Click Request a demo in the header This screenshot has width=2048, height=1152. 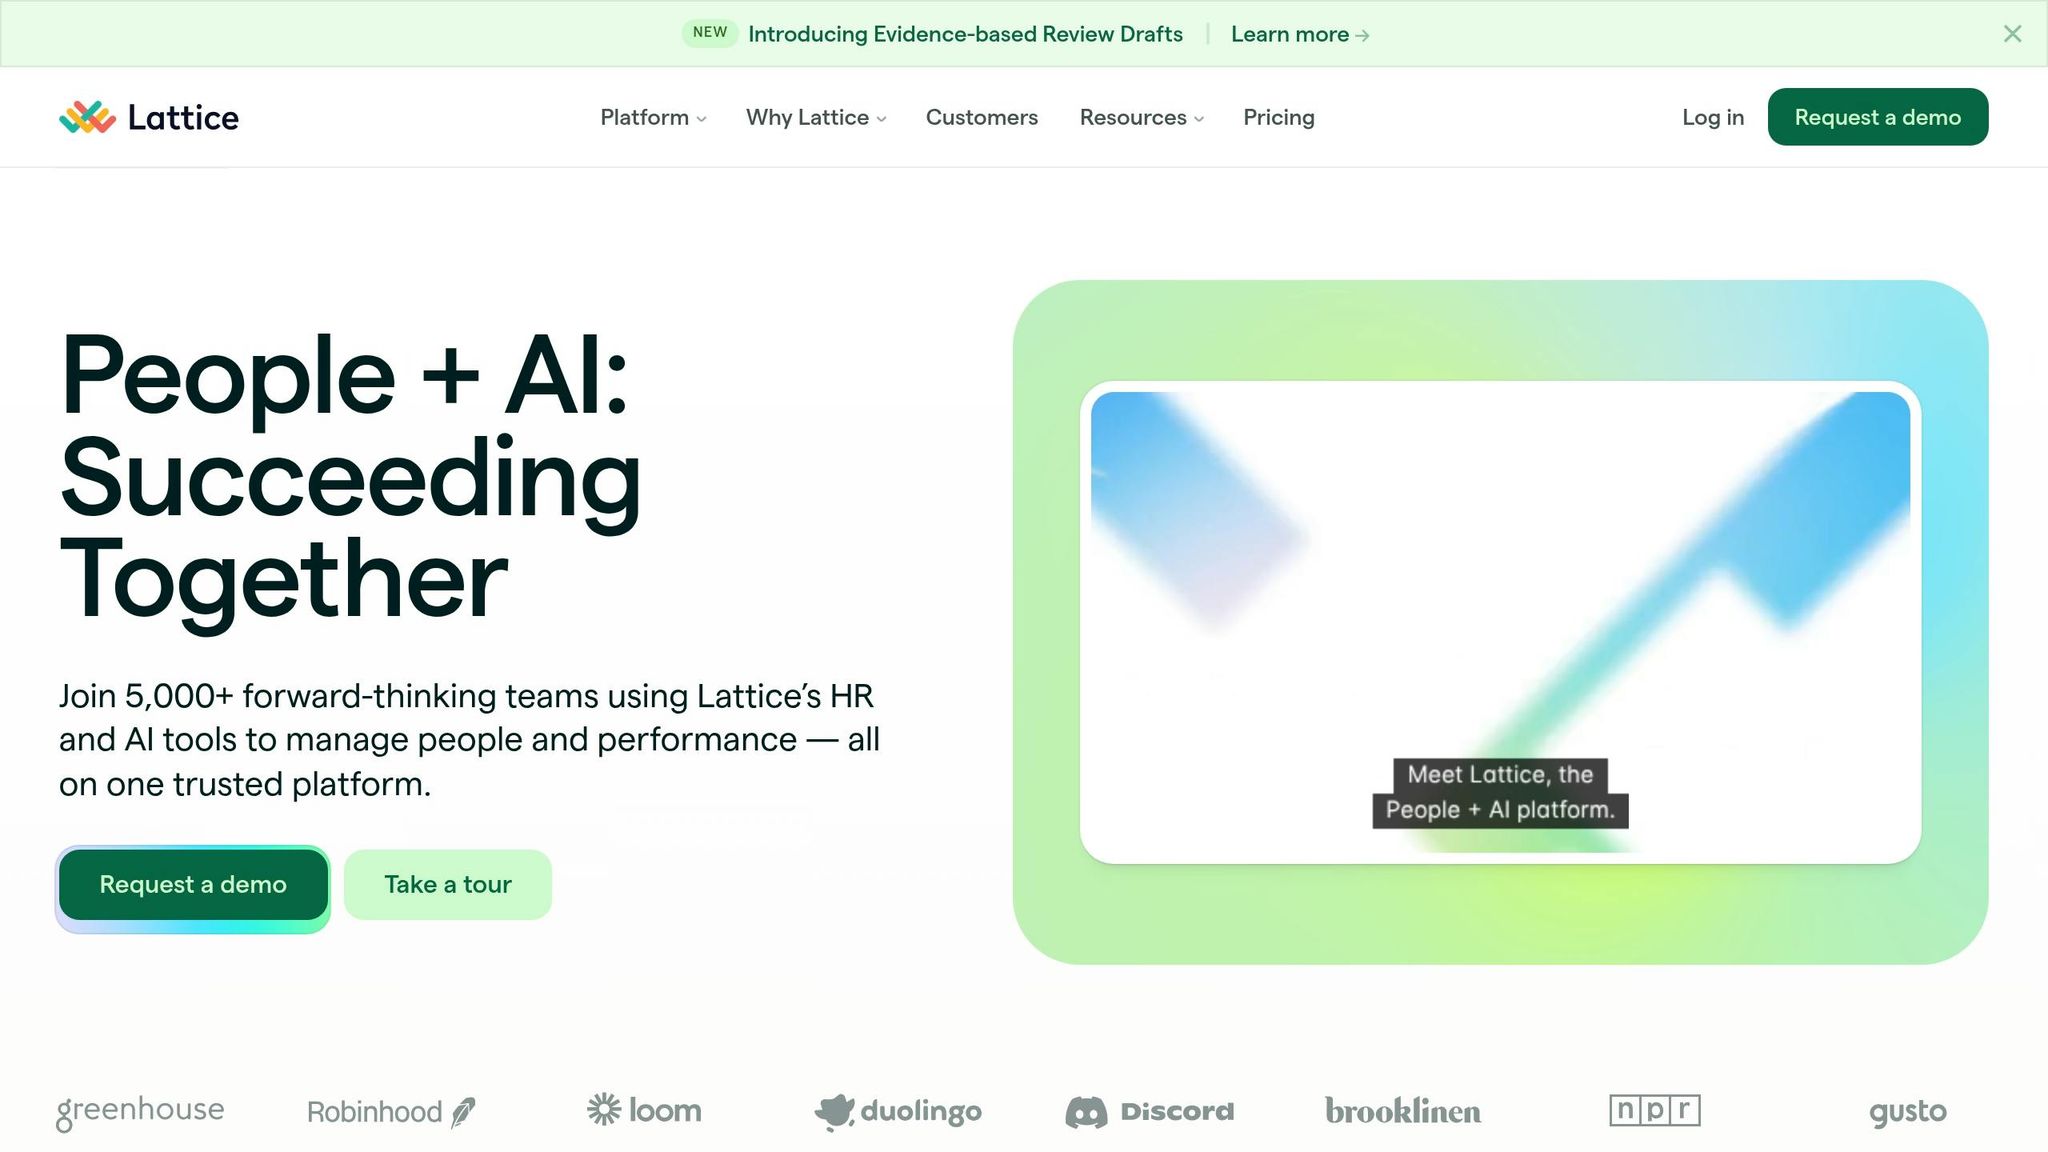(1878, 117)
